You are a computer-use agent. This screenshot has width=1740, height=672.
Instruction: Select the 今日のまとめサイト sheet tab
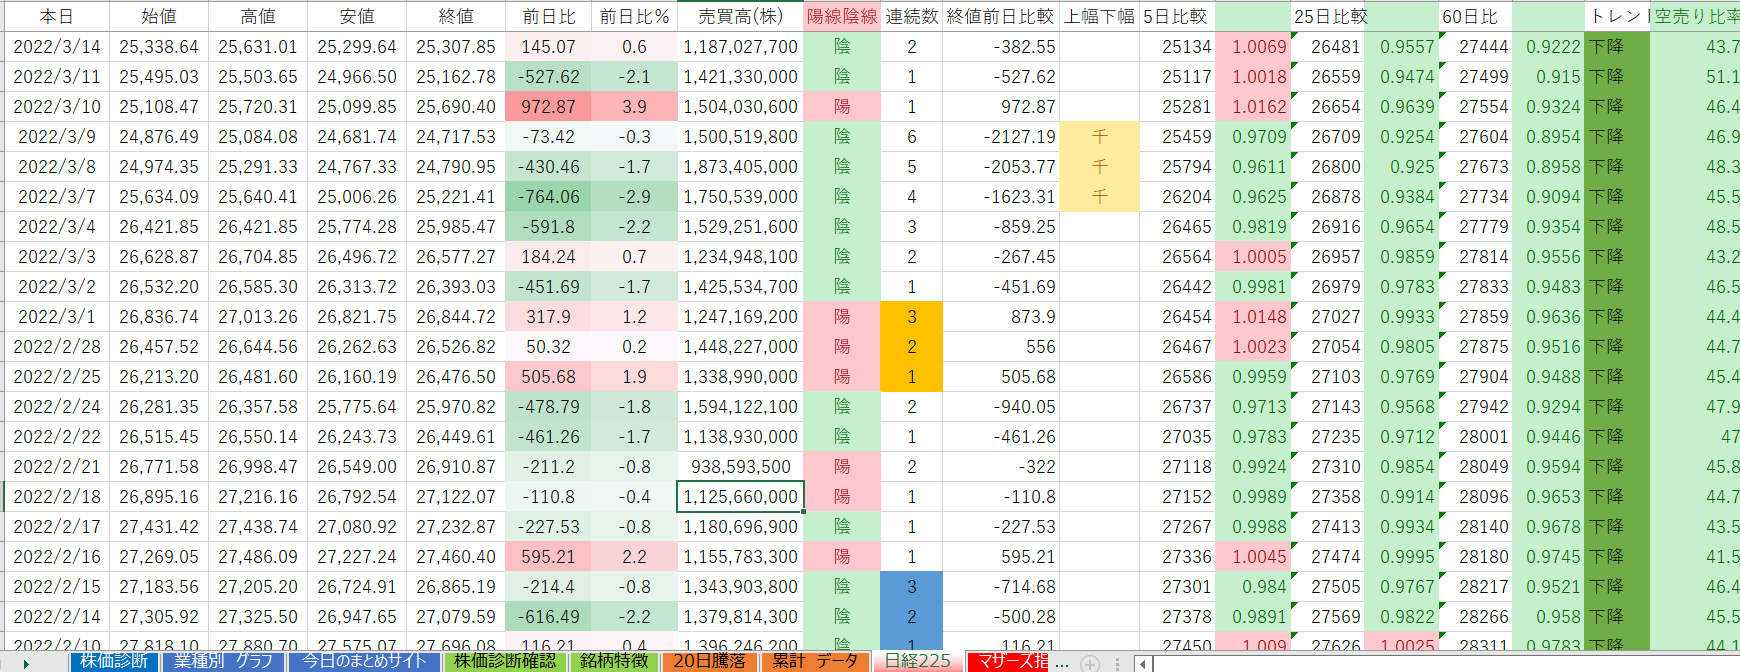[x=364, y=661]
